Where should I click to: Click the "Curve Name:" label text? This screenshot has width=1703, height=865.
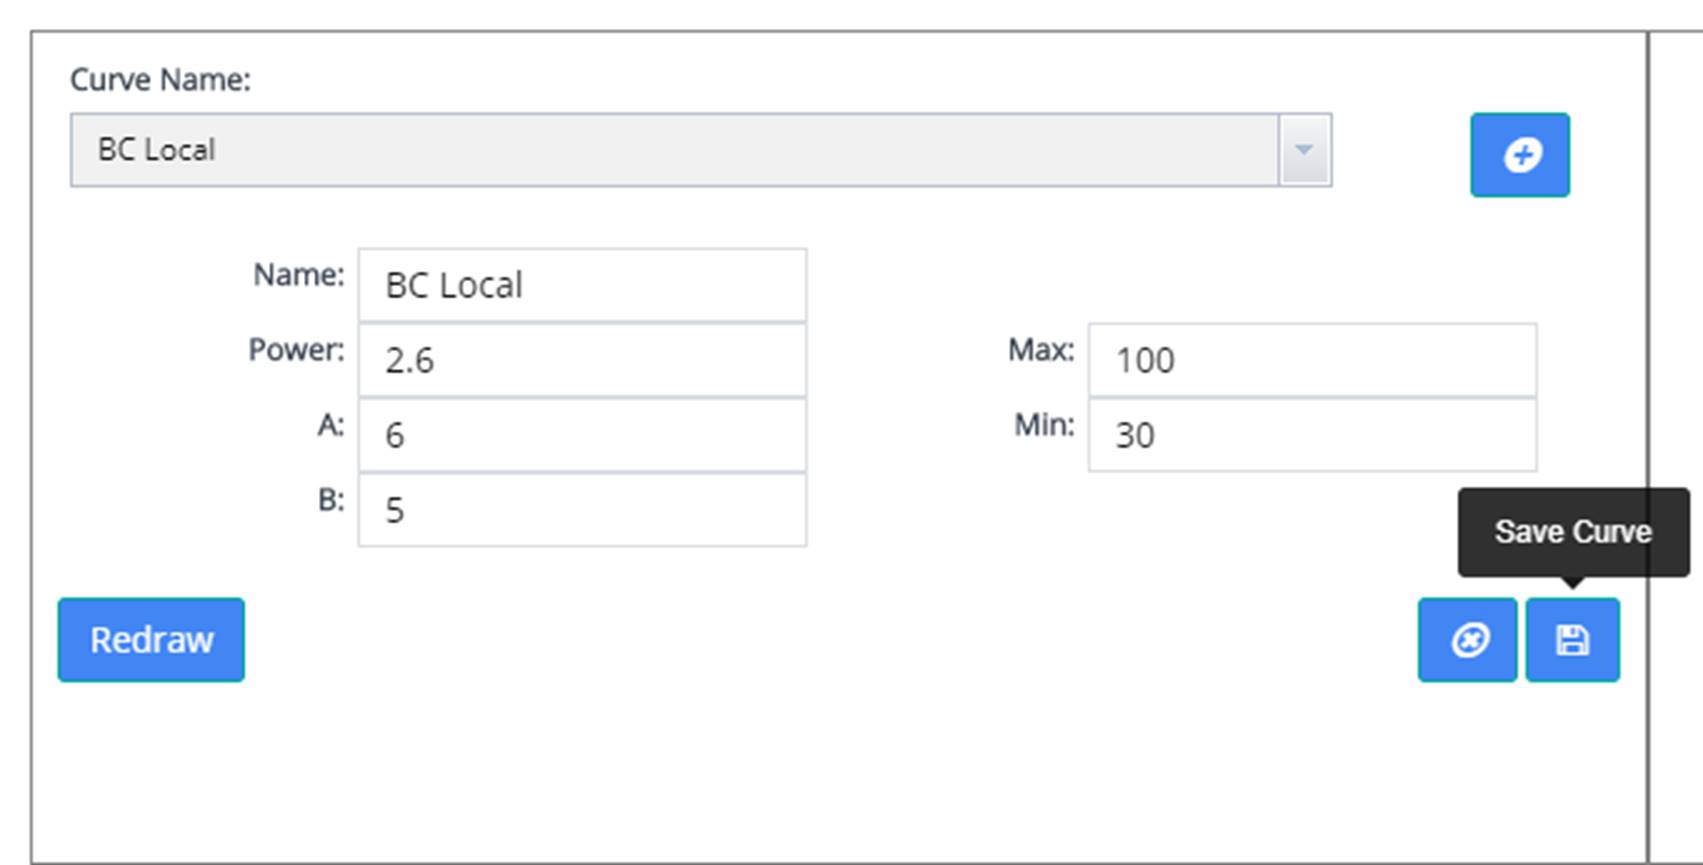coord(160,80)
